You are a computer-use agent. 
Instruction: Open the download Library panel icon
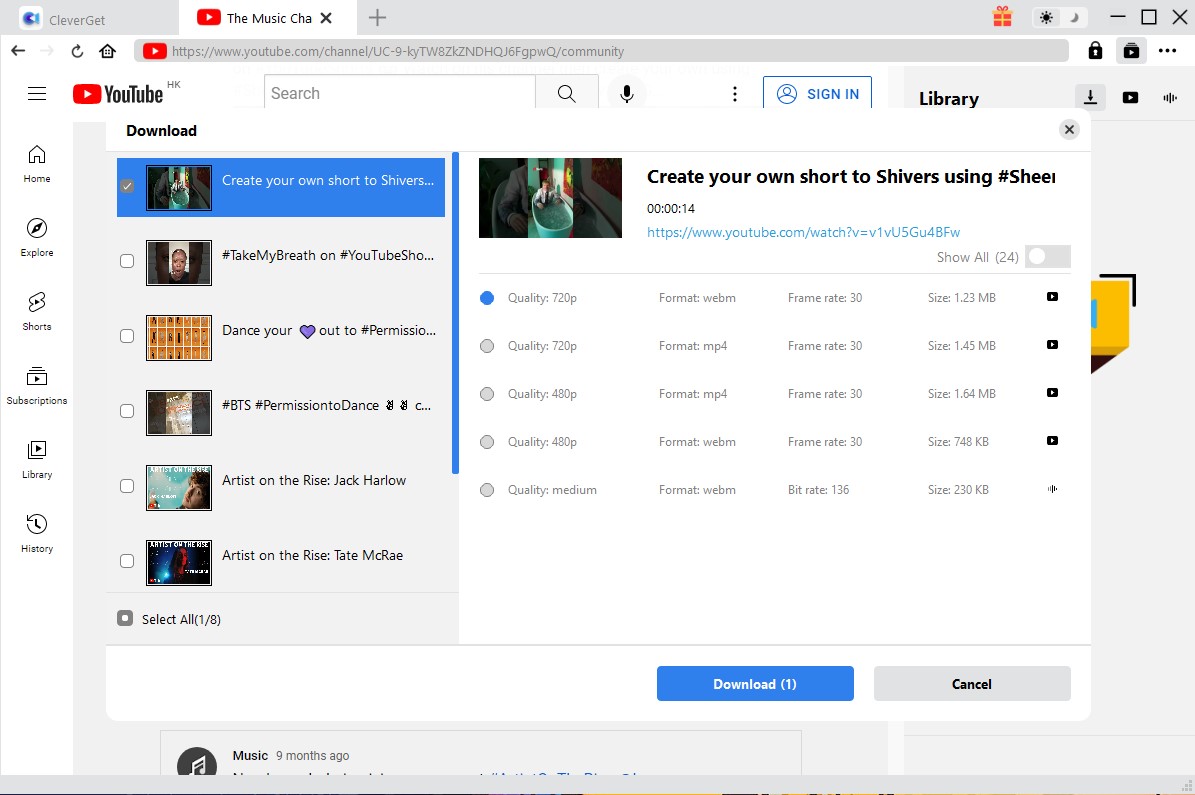(1089, 97)
